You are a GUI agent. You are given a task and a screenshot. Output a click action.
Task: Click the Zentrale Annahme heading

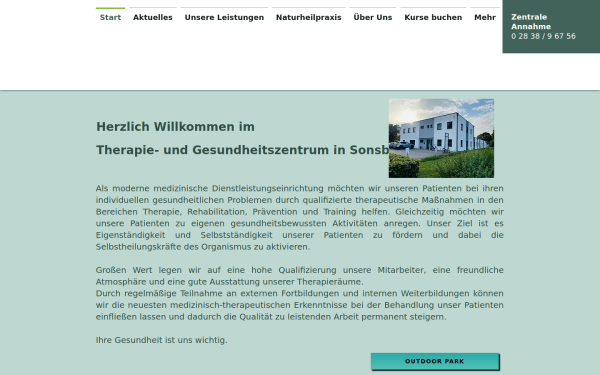(x=531, y=21)
